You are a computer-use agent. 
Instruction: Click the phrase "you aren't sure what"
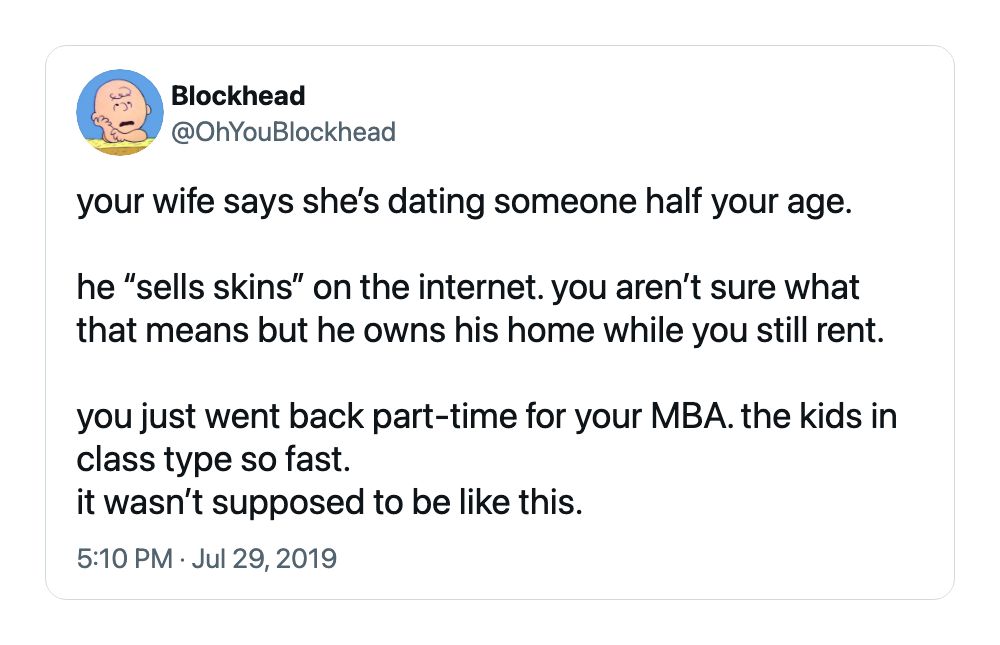point(705,287)
